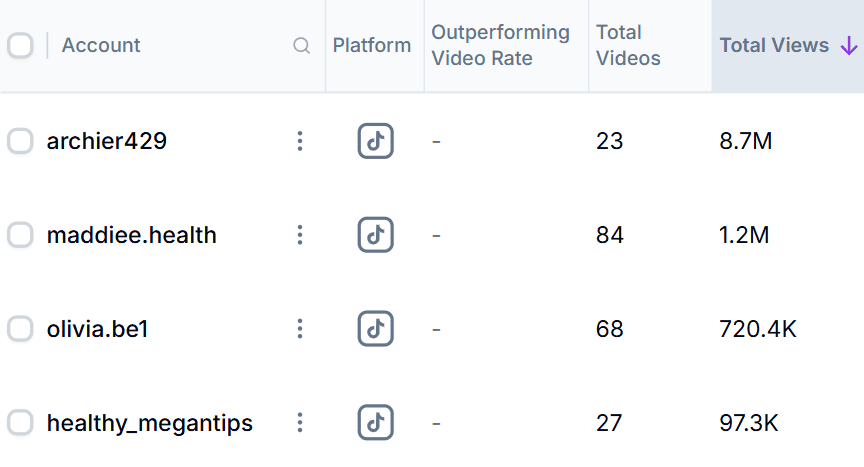This screenshot has height=467, width=864.
Task: Open three-dot menu for archier429
Action: 299,141
